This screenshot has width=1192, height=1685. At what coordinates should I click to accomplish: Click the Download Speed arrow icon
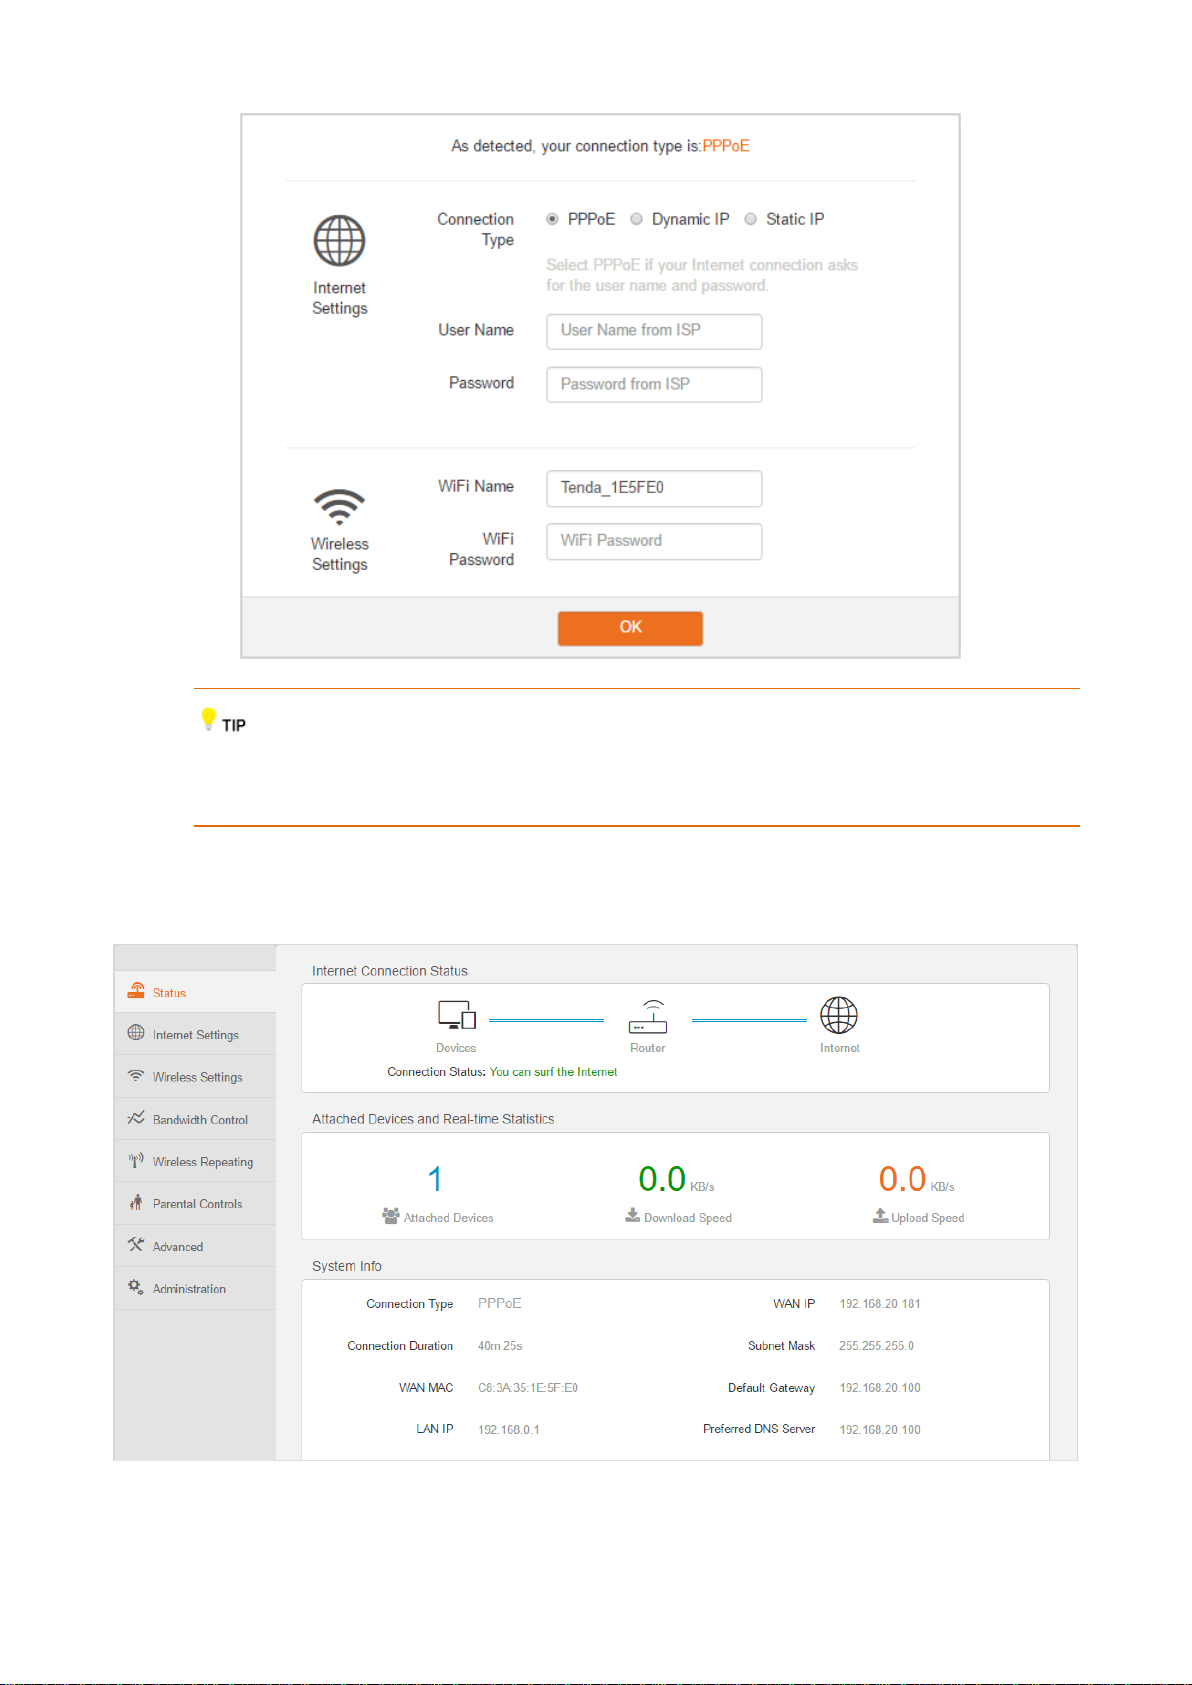(633, 1215)
